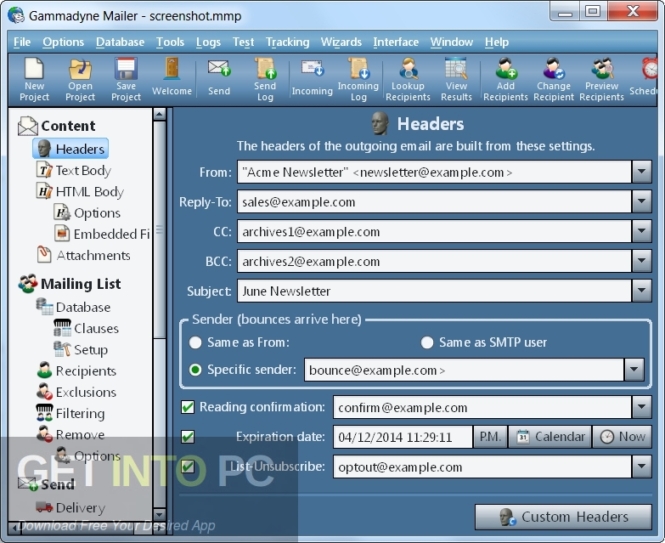Open Attachments in the sidebar
Viewport: 665px width, 543px height.
[84, 255]
